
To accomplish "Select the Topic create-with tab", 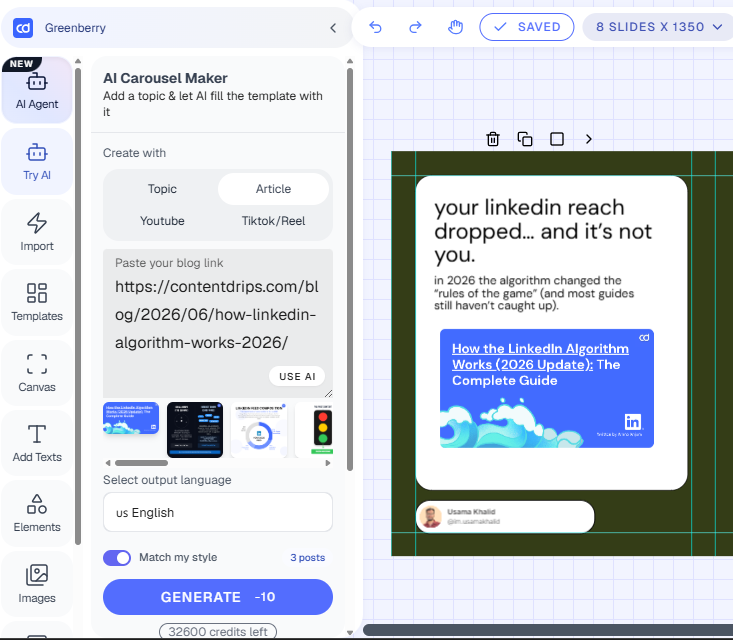I will coord(162,189).
